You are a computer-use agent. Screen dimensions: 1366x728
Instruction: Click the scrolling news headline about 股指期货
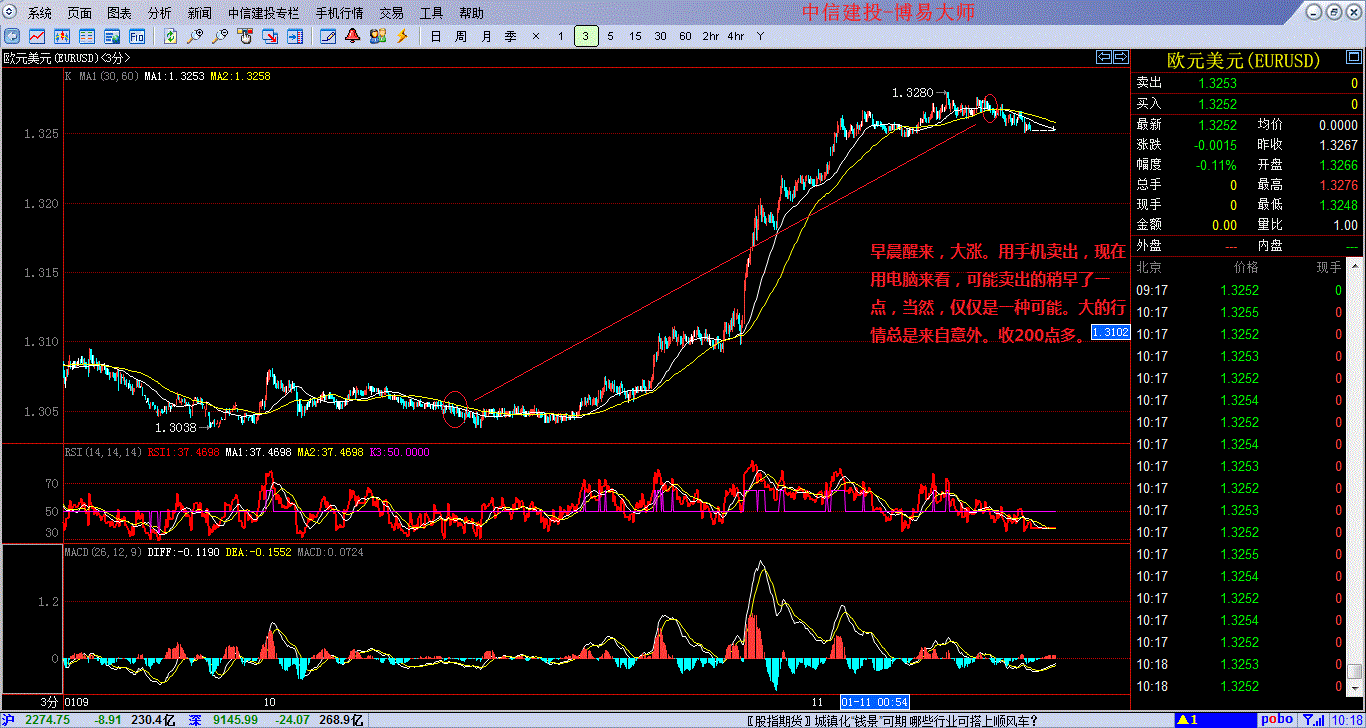(x=892, y=720)
